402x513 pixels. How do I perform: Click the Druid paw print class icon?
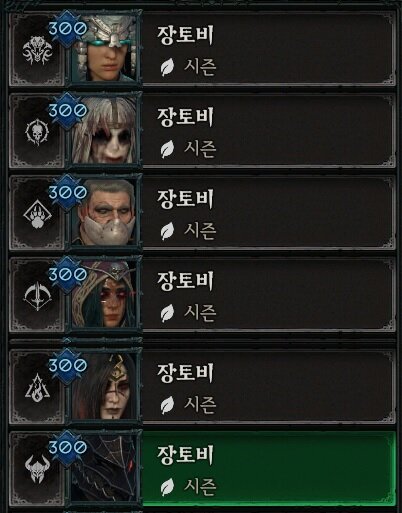click(37, 214)
